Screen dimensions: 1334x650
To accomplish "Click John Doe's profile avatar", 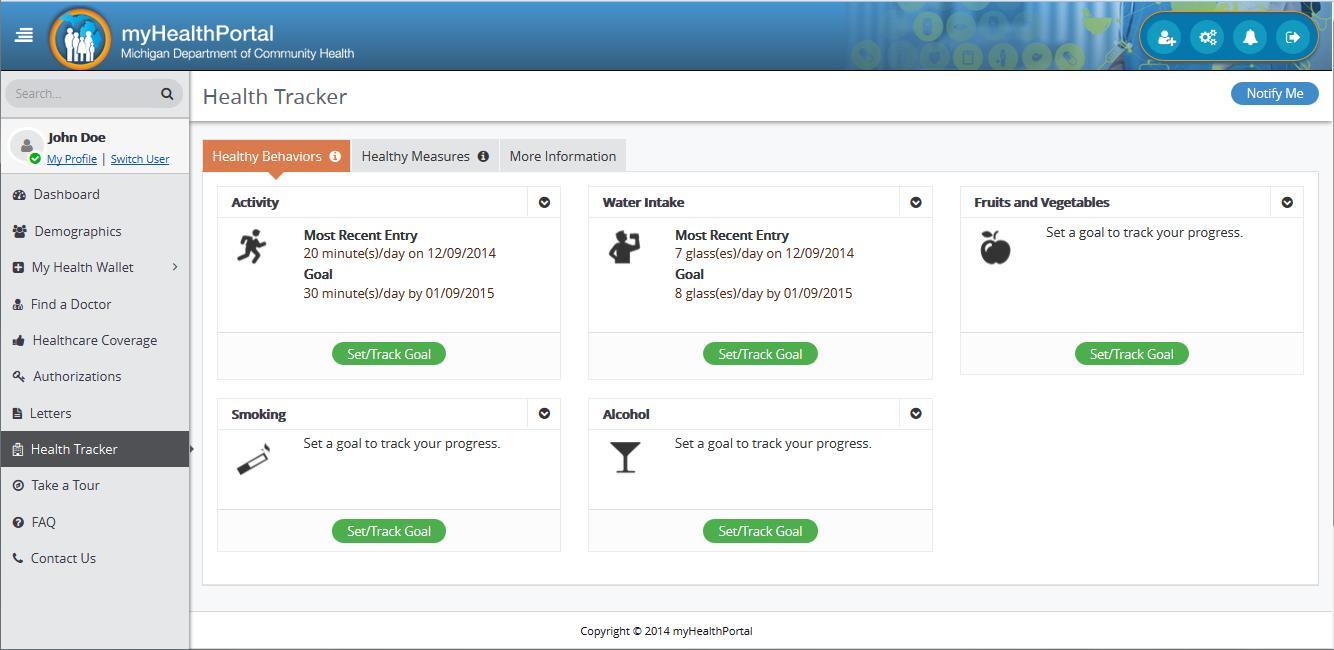I will click(x=26, y=146).
